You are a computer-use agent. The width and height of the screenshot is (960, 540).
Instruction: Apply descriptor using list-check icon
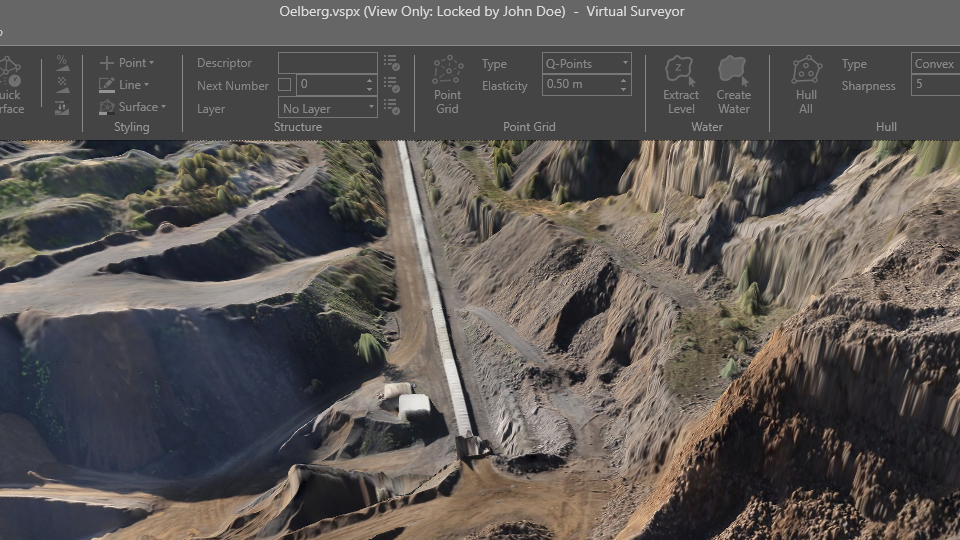point(391,63)
